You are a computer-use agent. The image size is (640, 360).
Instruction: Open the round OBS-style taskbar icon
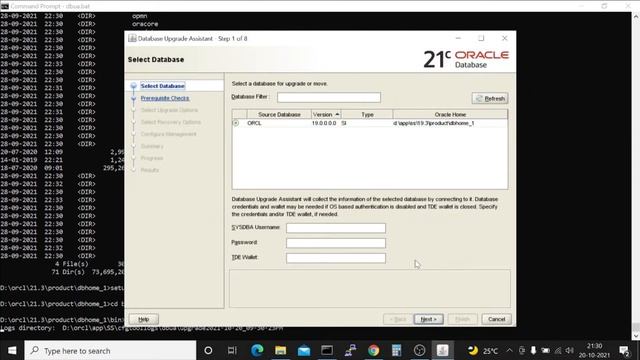point(419,350)
